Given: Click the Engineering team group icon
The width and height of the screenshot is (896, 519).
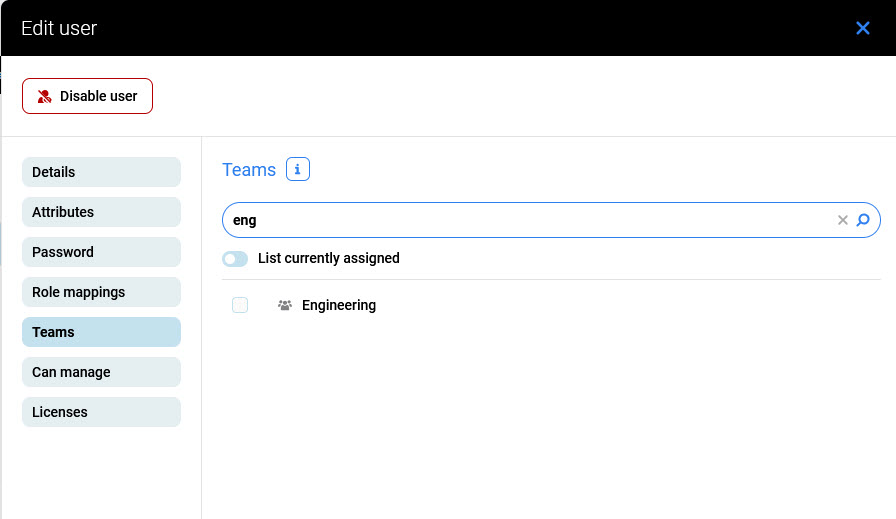Looking at the screenshot, I should pos(284,305).
